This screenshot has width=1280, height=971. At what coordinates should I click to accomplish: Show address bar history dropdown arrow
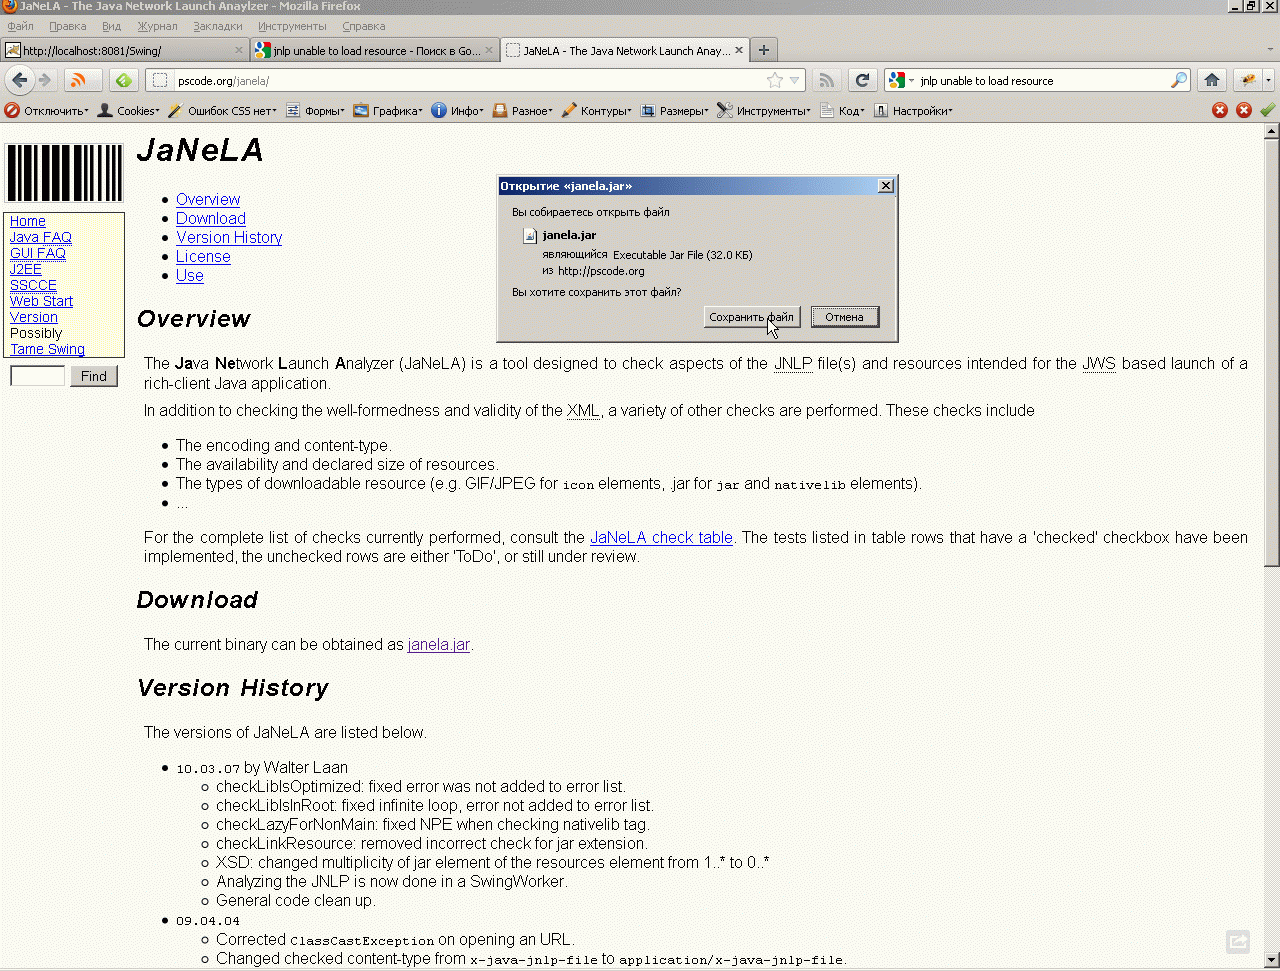pyautogui.click(x=795, y=80)
